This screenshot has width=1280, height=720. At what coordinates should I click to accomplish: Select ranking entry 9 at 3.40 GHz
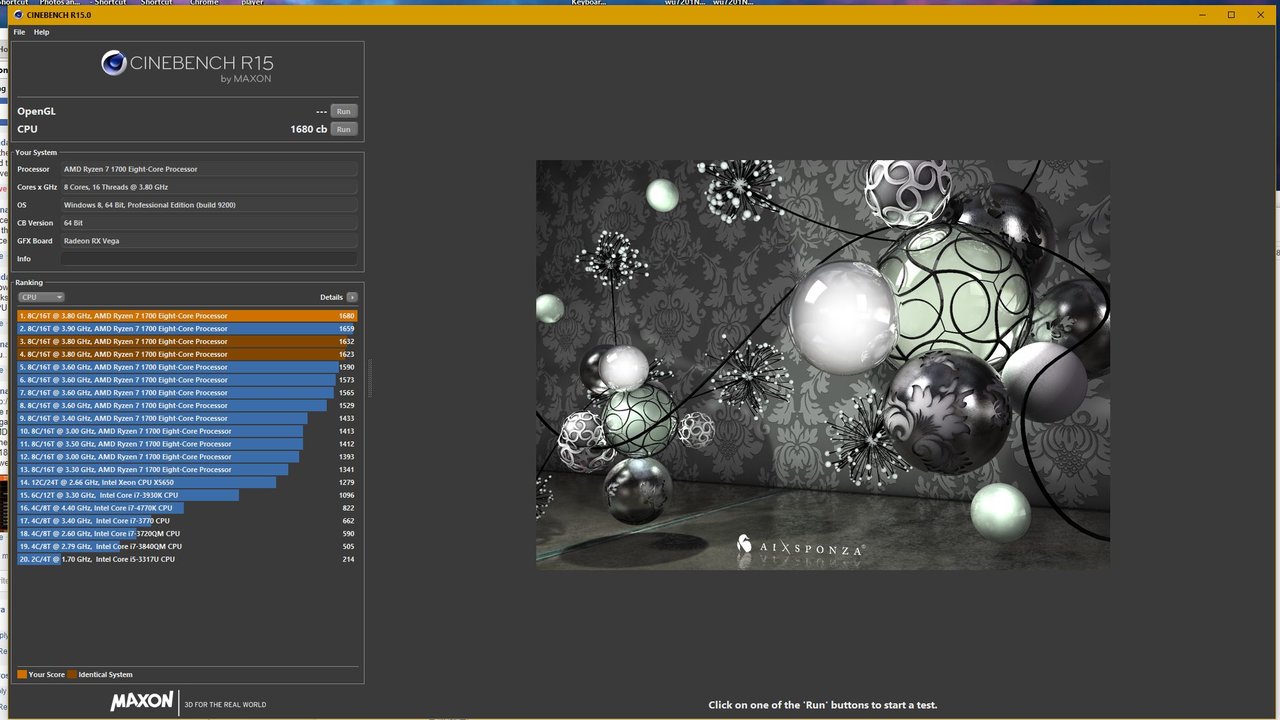[187, 418]
